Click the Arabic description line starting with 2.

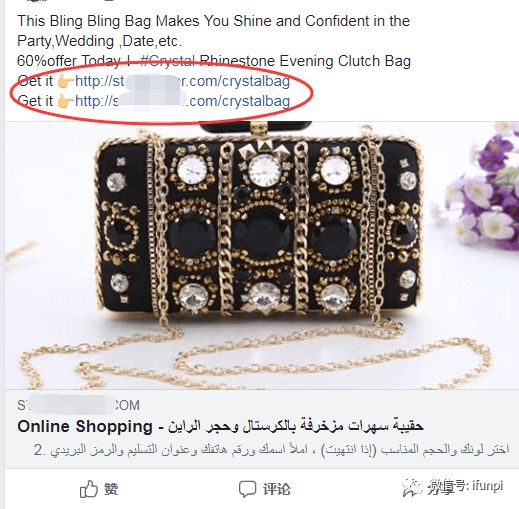271,450
